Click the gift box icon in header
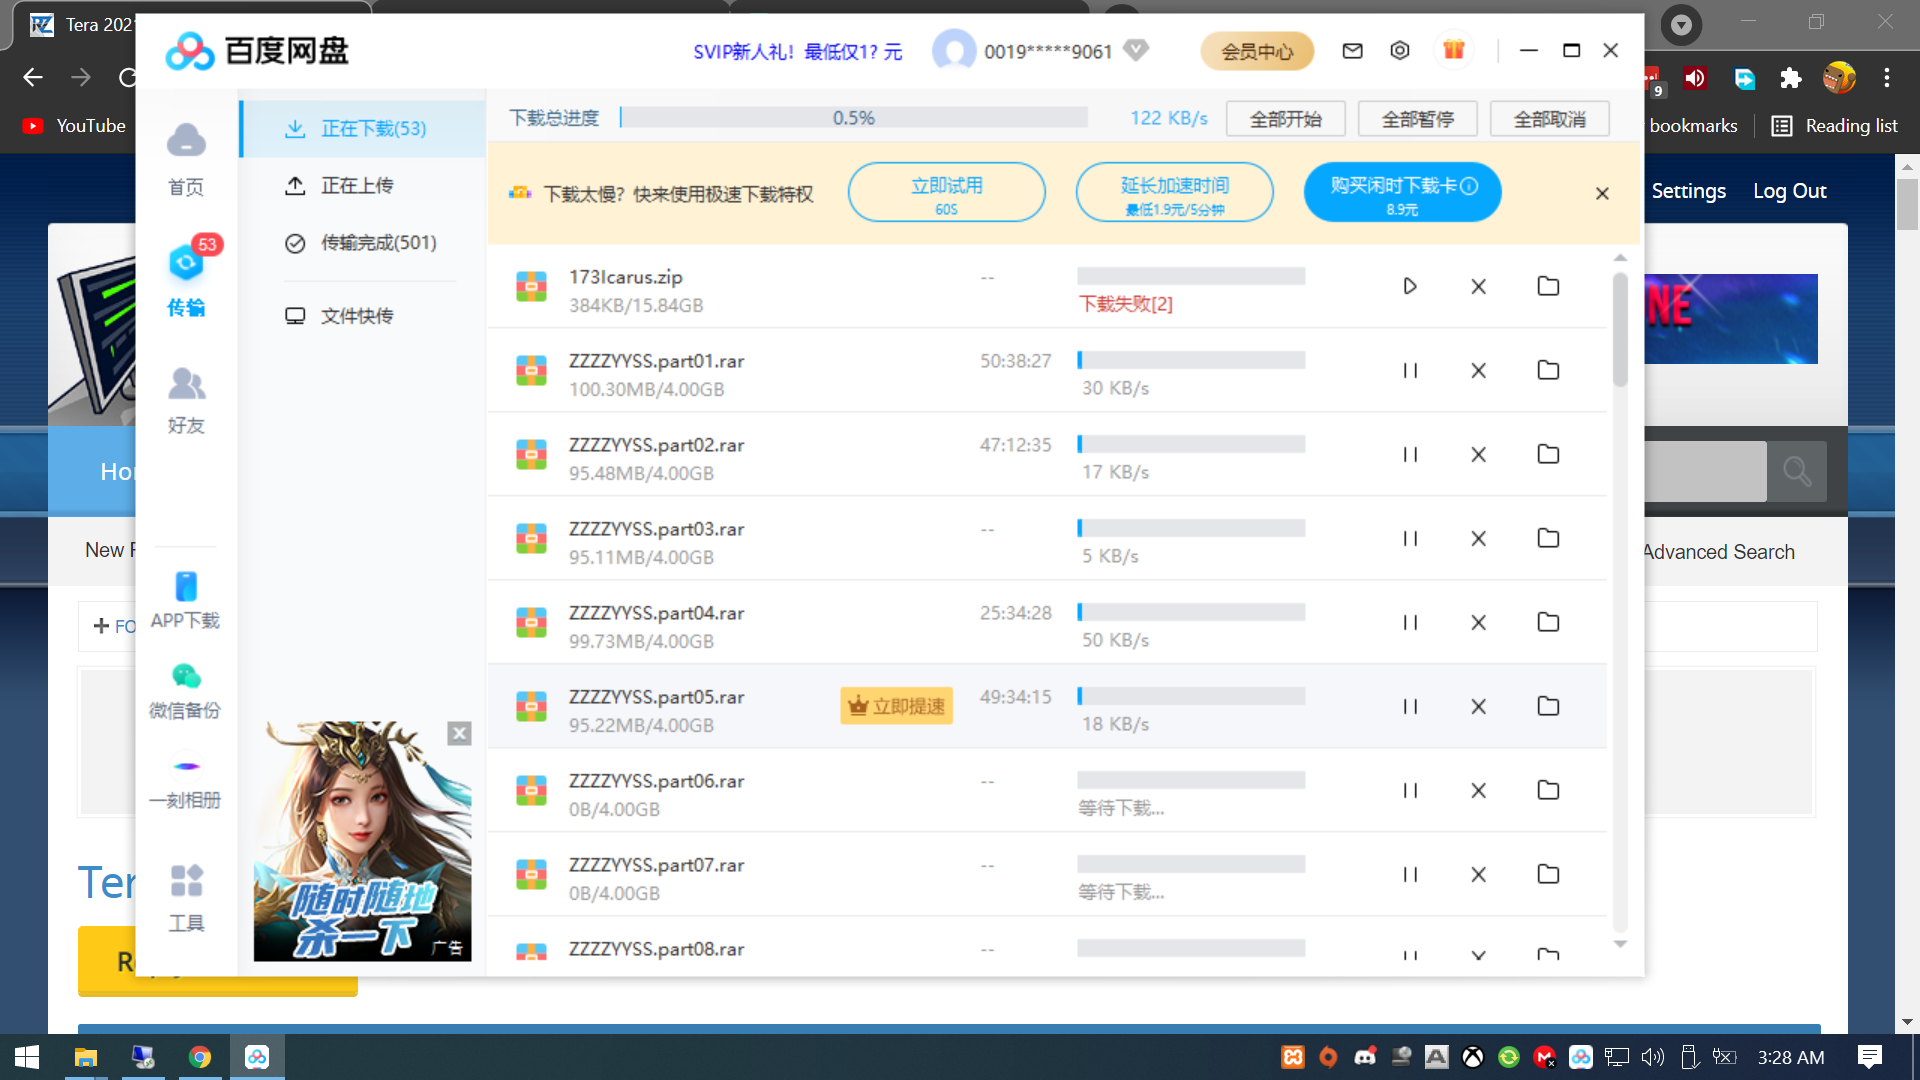The width and height of the screenshot is (1920, 1080). pos(1453,50)
